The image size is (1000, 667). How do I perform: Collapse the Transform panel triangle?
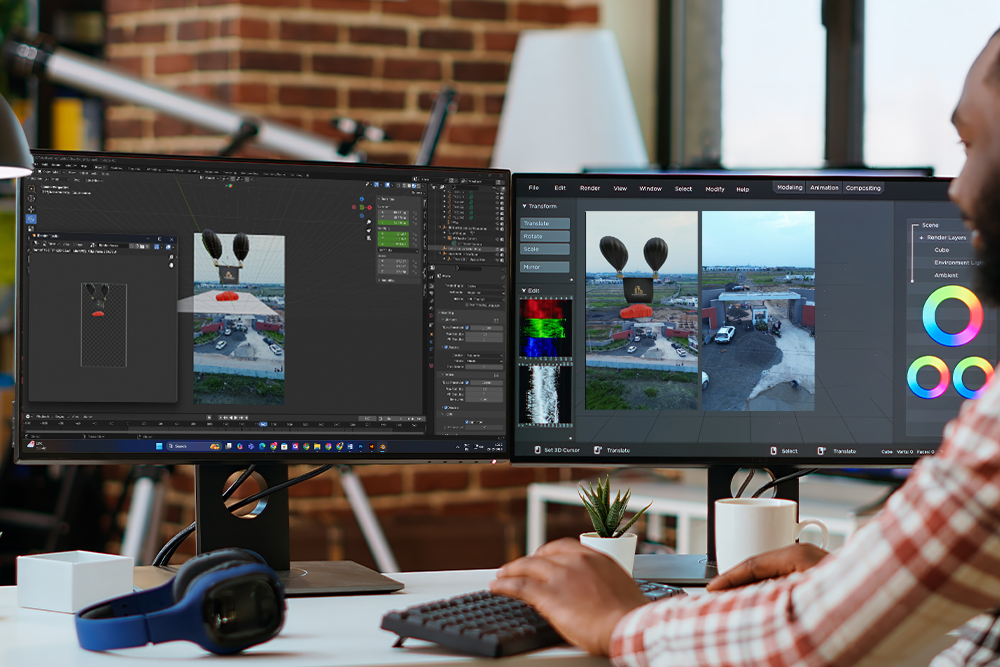pos(524,206)
